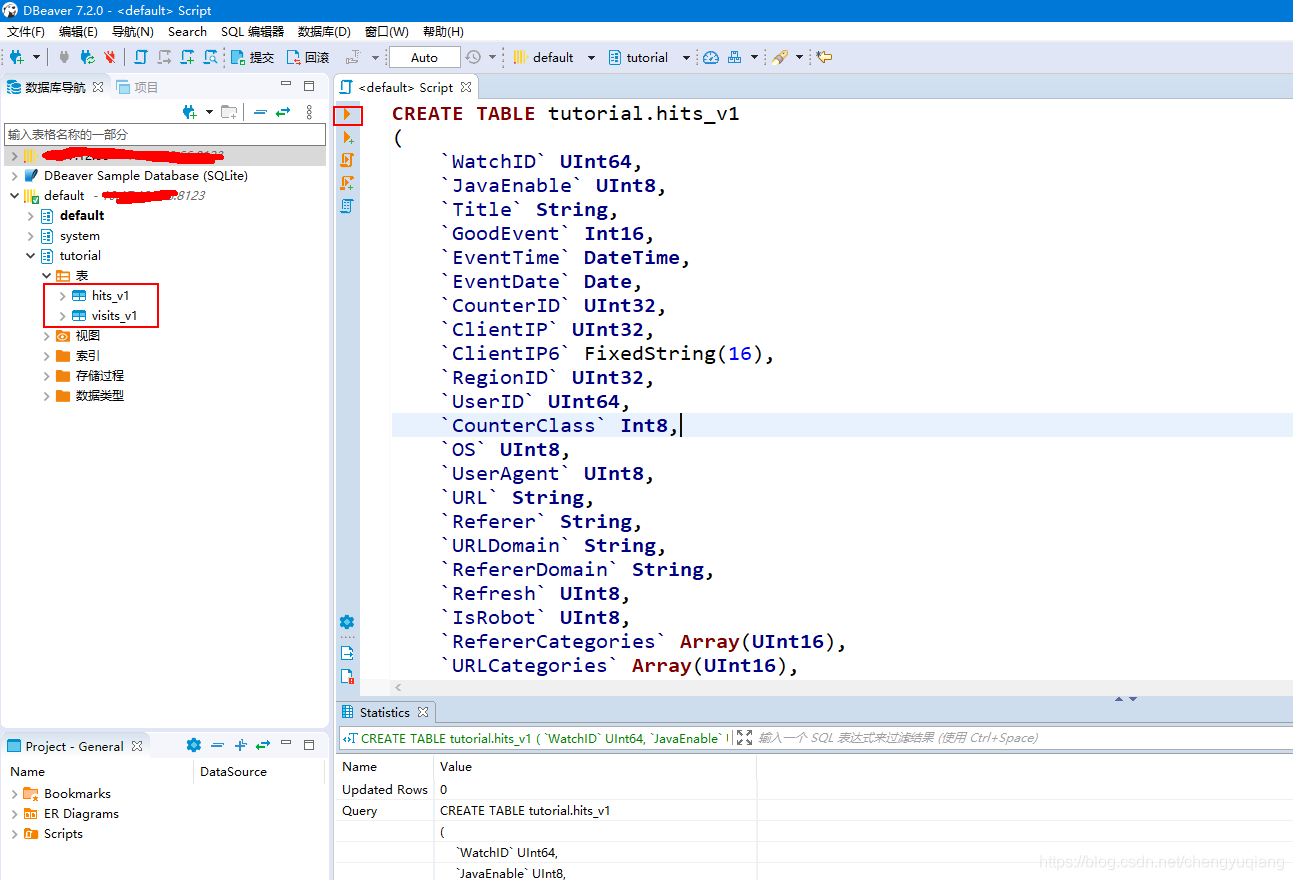Execute the SQL statement with the orange arrow
Image resolution: width=1293 pixels, height=880 pixels.
[347, 114]
